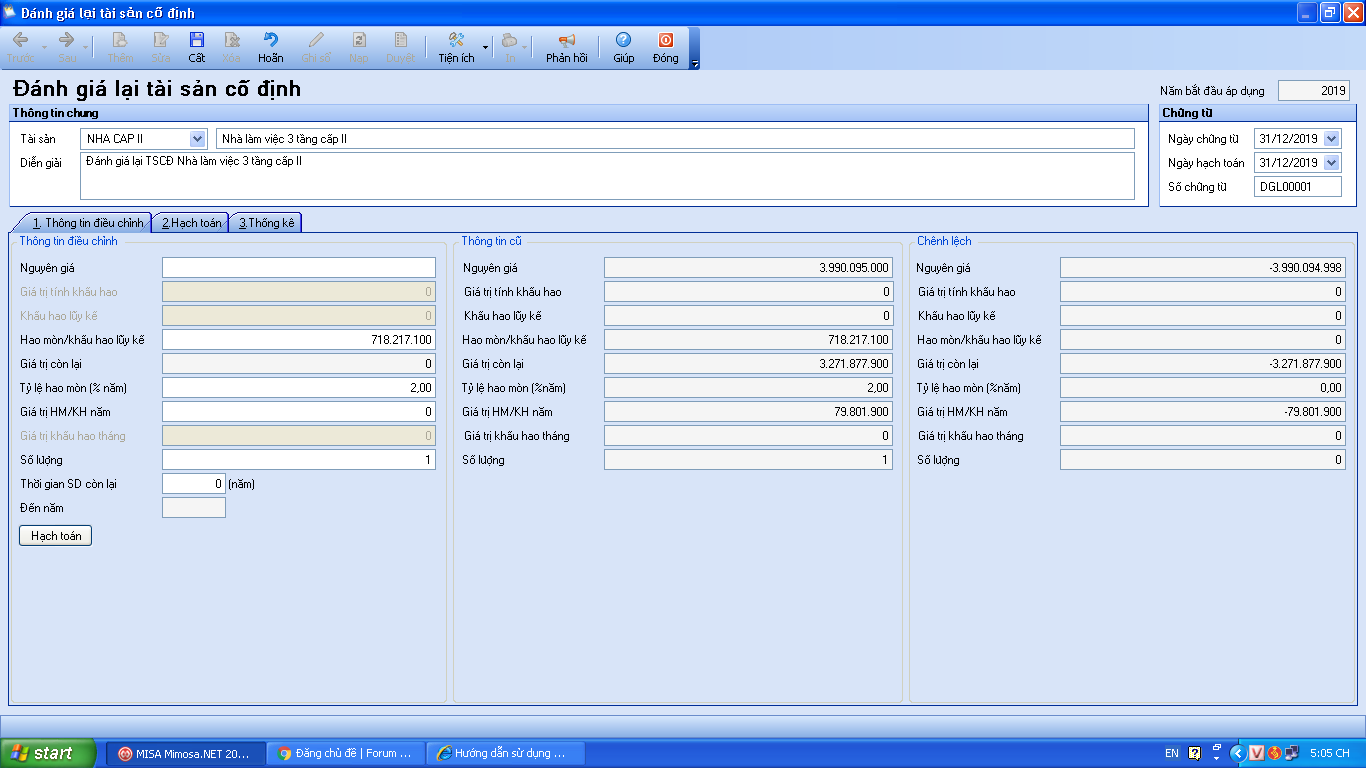This screenshot has height=768, width=1366.
Task: Switch to MISA Mimosa.NET taskbar window
Action: (186, 753)
